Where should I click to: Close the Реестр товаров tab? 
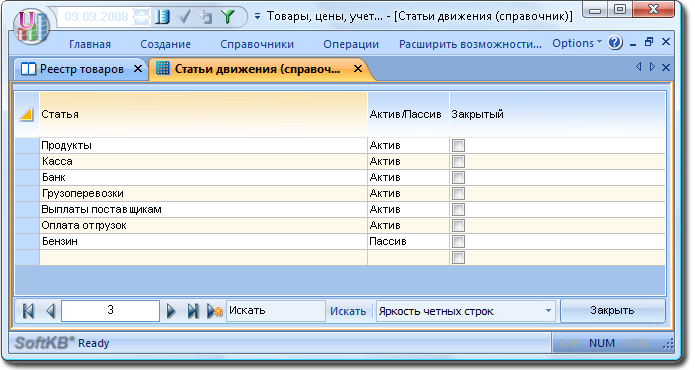138,69
